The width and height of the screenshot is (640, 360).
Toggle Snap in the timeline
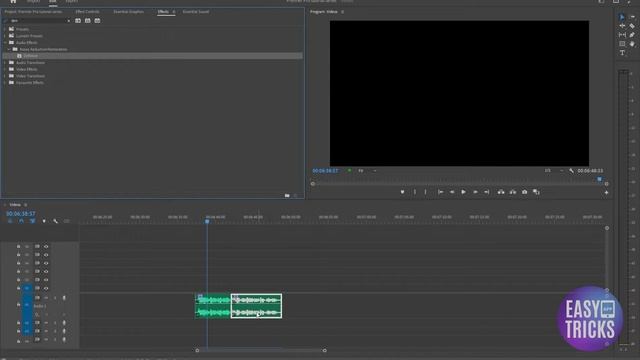(x=21, y=221)
